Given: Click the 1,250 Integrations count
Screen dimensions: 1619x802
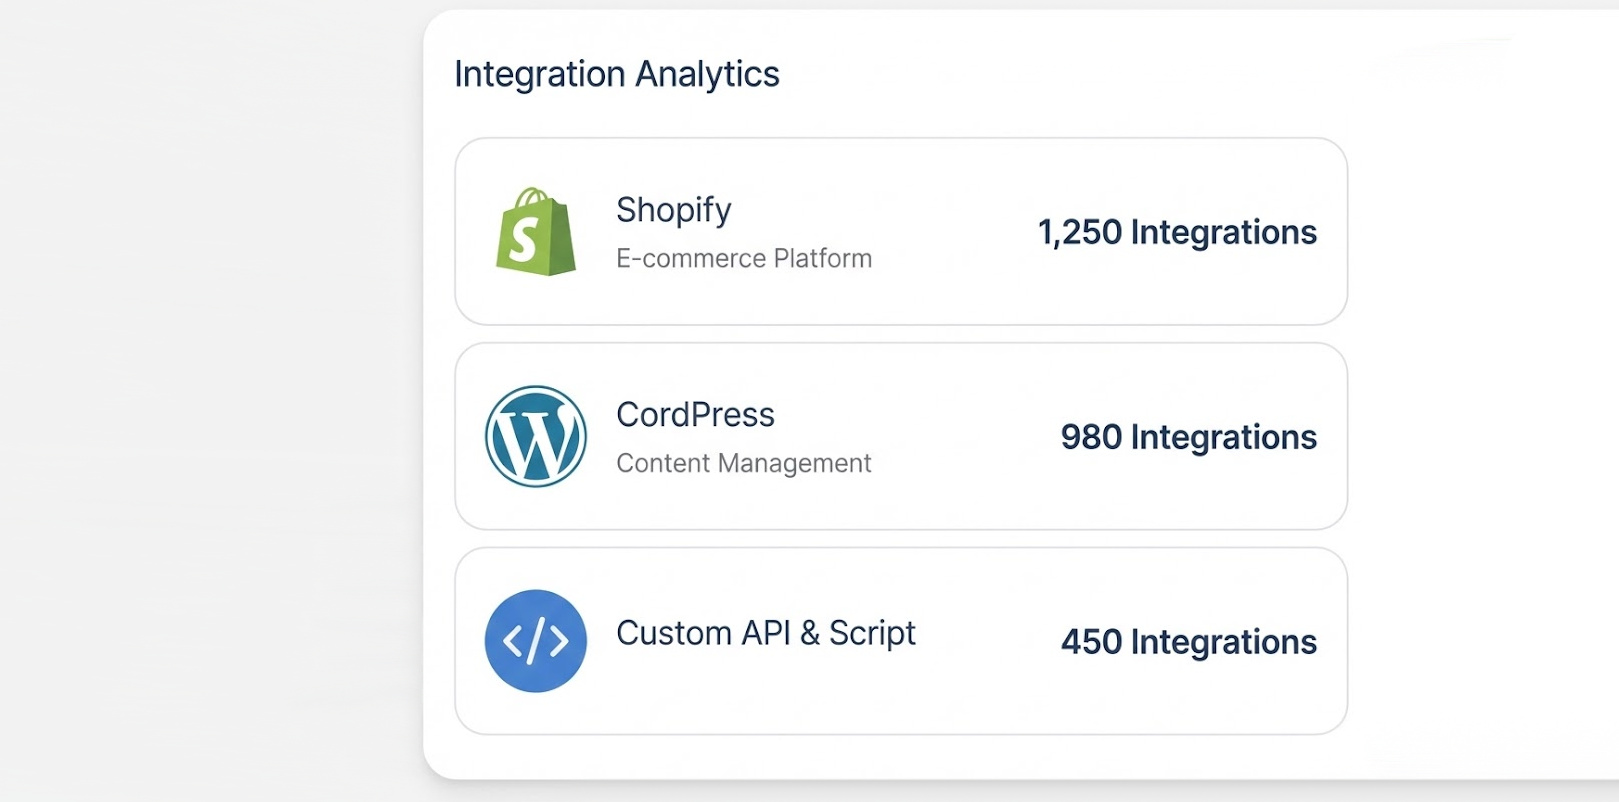Looking at the screenshot, I should point(1177,232).
